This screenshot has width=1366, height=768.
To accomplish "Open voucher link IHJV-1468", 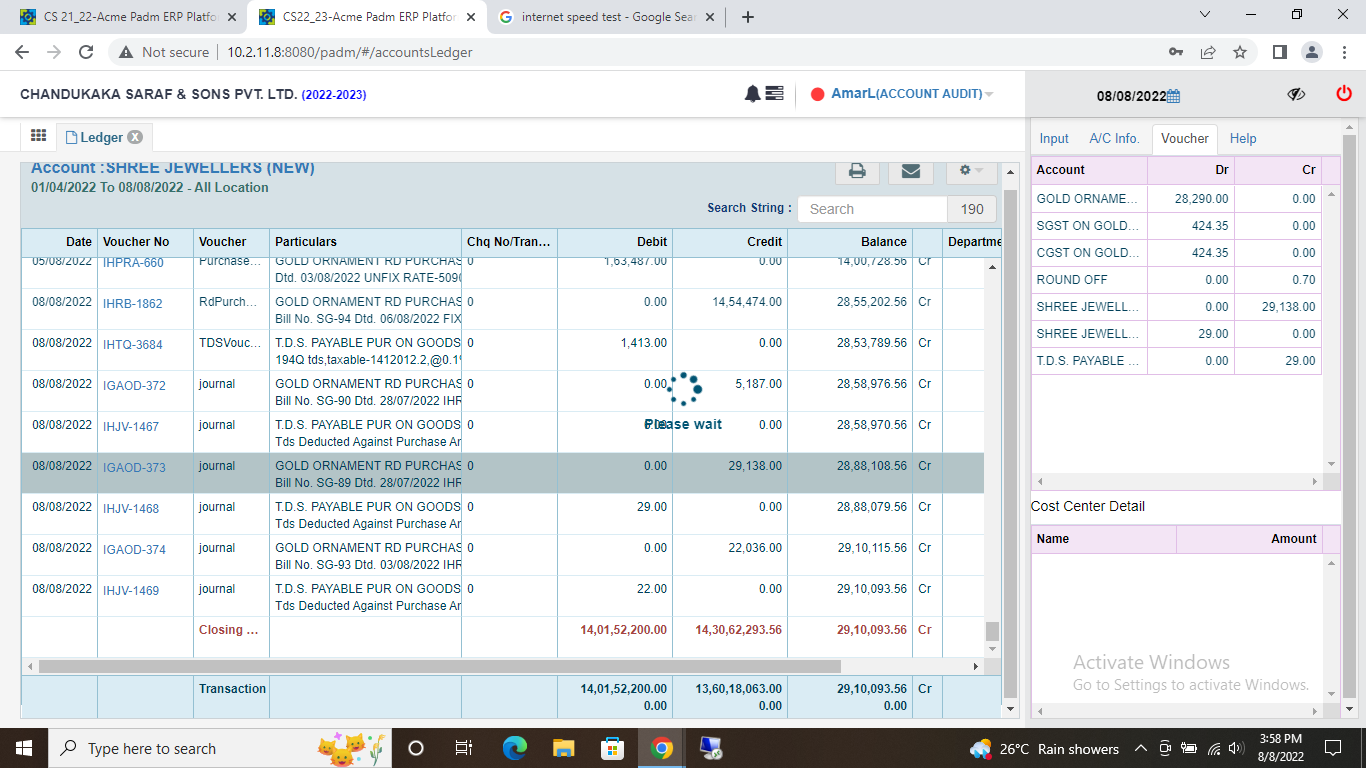I will coord(131,508).
